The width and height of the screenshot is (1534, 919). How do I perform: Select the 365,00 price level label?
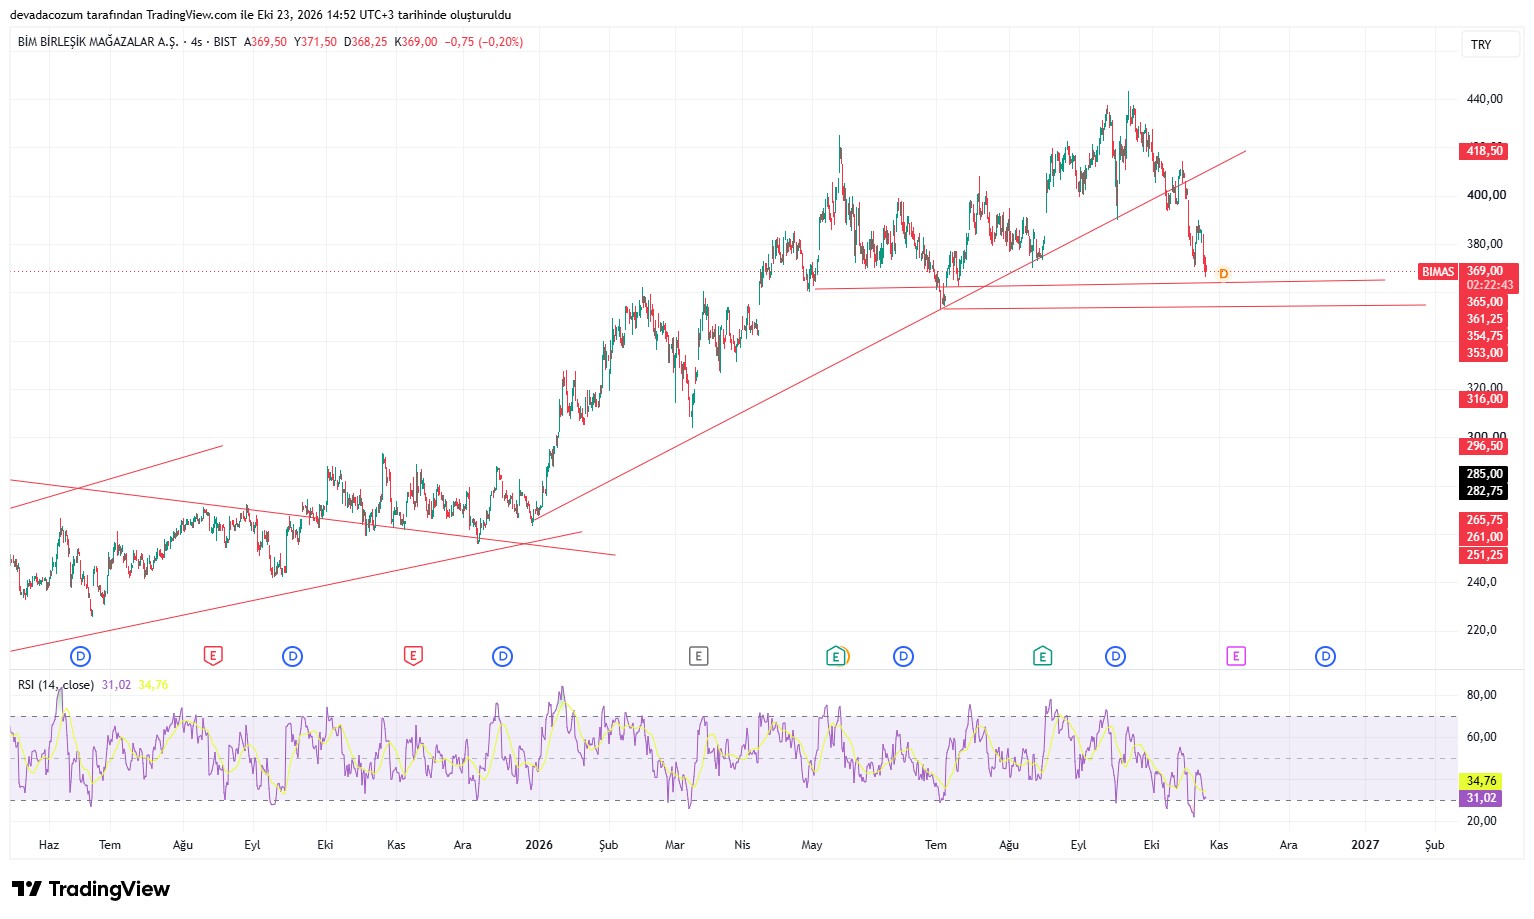[x=1484, y=302]
